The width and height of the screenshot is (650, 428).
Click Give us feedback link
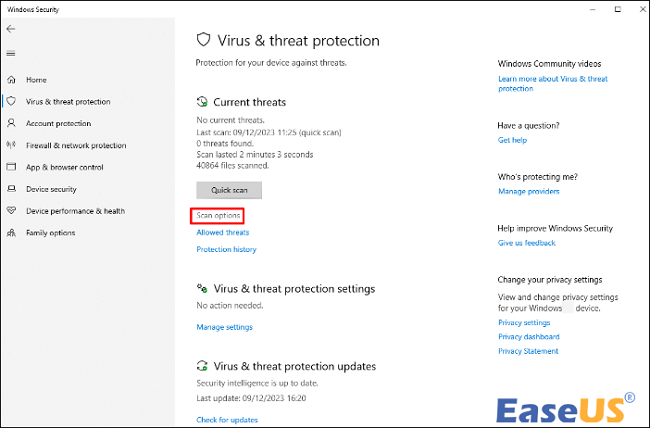[x=527, y=243]
